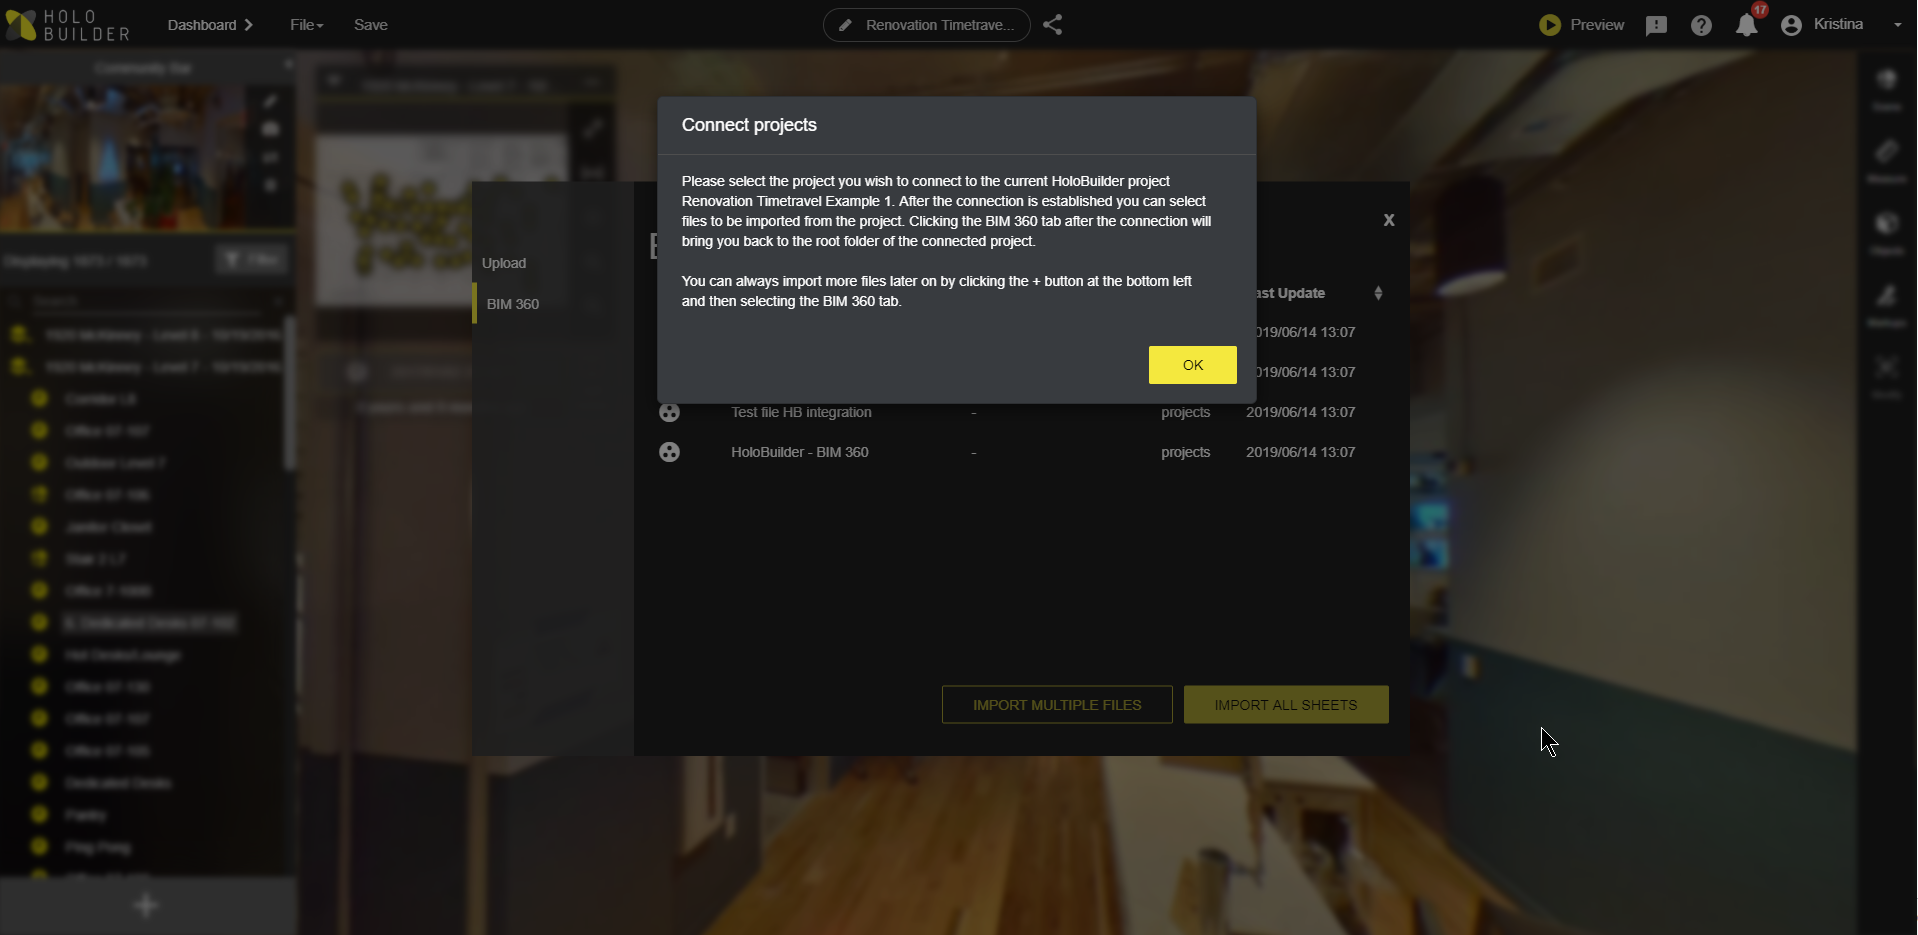Click IMPORT ALL SHEETS button
Viewport: 1918px width, 935px height.
click(x=1286, y=705)
